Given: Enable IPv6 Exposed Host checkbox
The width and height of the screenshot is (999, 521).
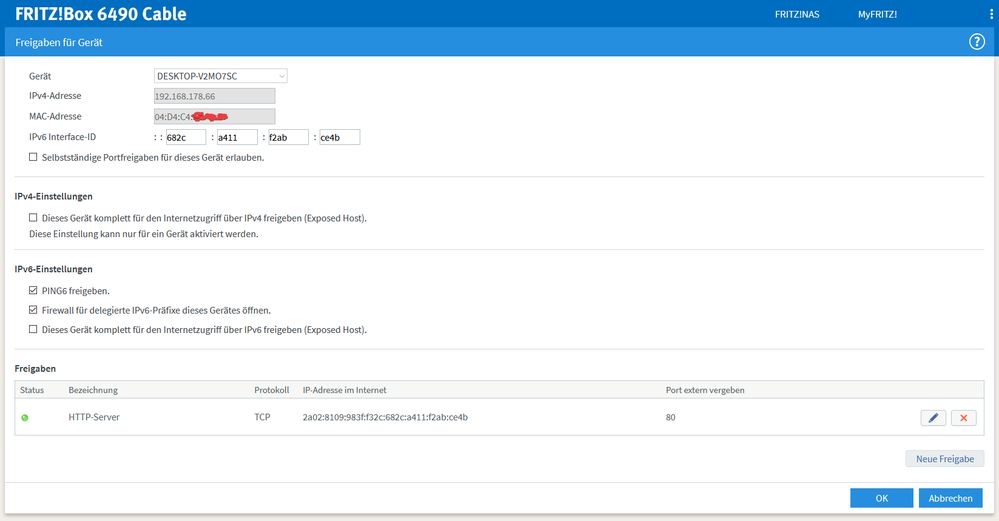Looking at the screenshot, I should click(x=33, y=329).
